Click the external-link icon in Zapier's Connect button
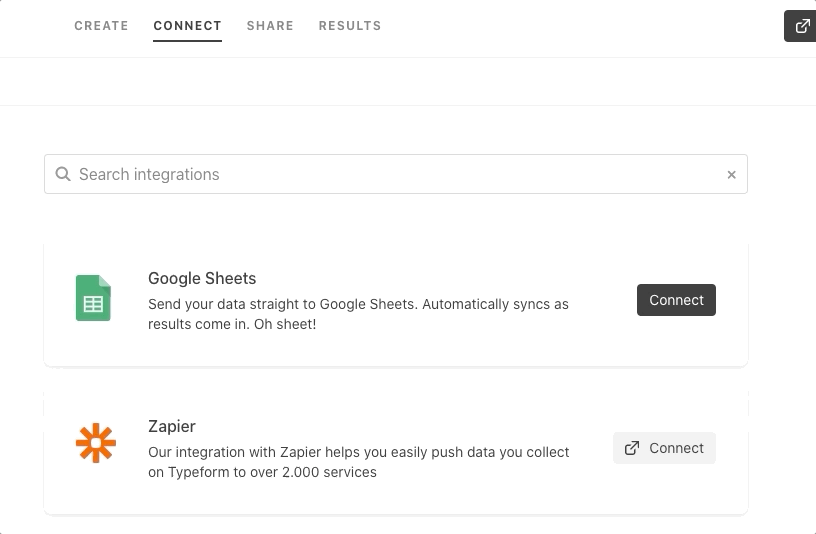816x534 pixels. point(632,448)
